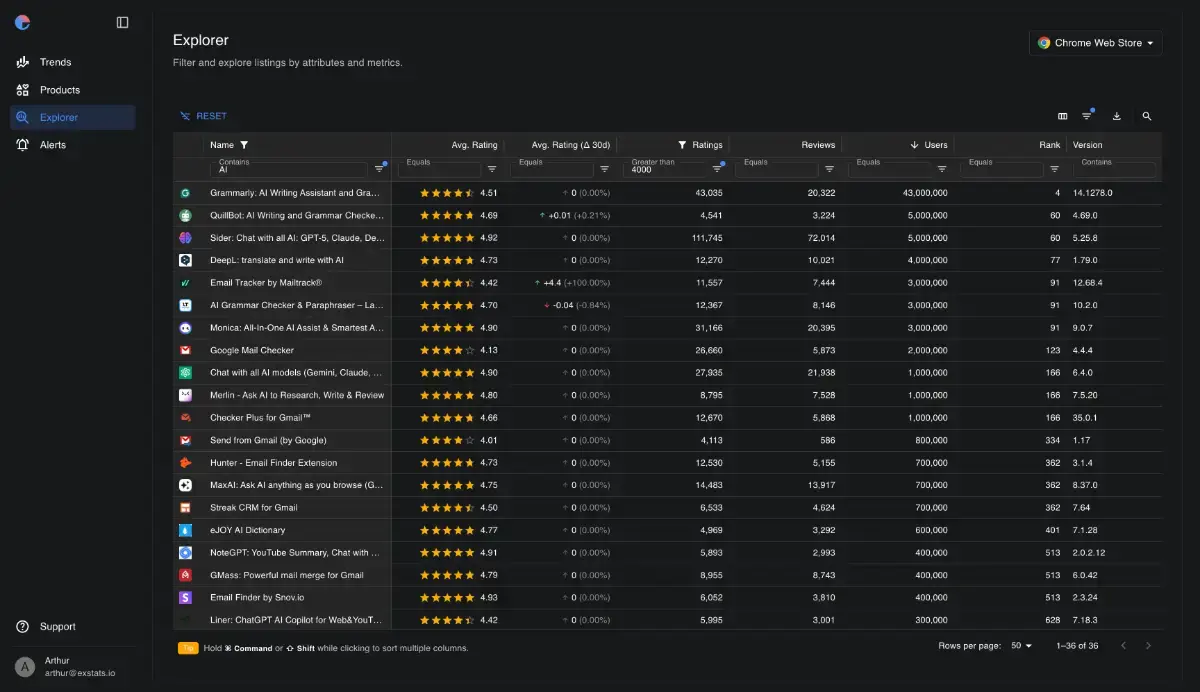Open Name filter operator menu
The width and height of the screenshot is (1200, 692).
[x=379, y=169]
